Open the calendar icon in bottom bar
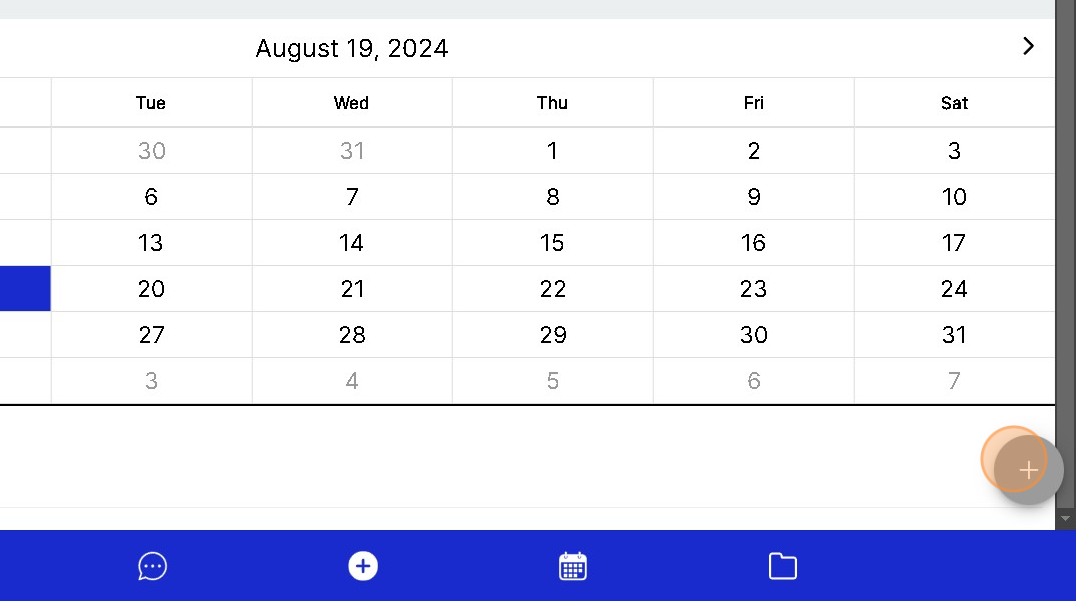 click(572, 566)
